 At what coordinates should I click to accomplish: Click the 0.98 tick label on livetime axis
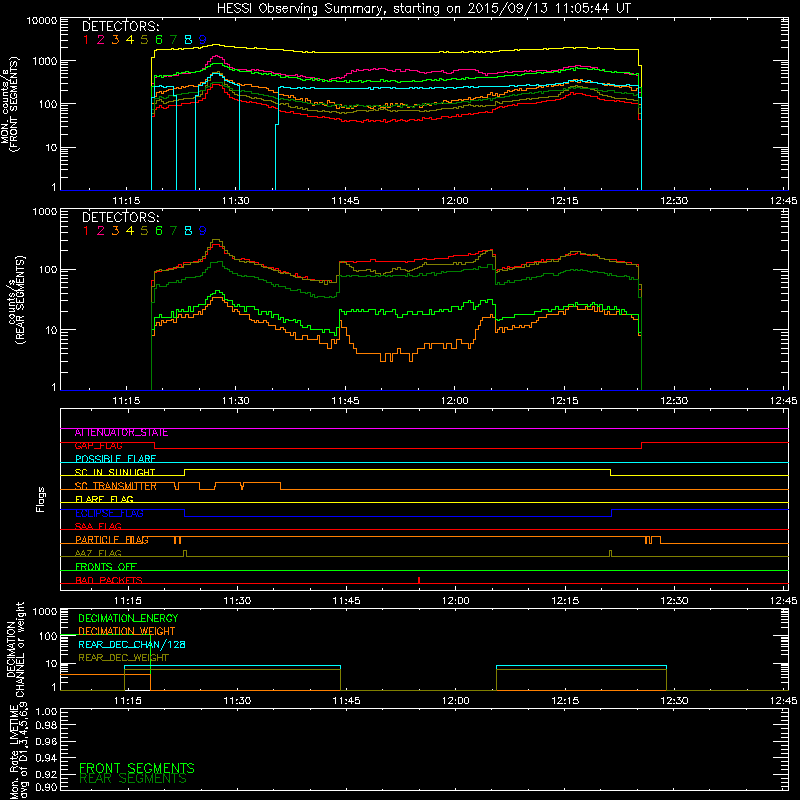coord(47,726)
